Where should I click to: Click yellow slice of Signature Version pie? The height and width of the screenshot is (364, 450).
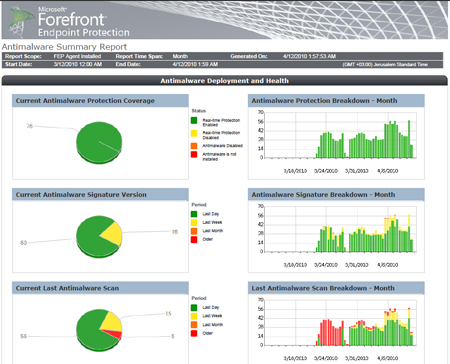[x=113, y=233]
